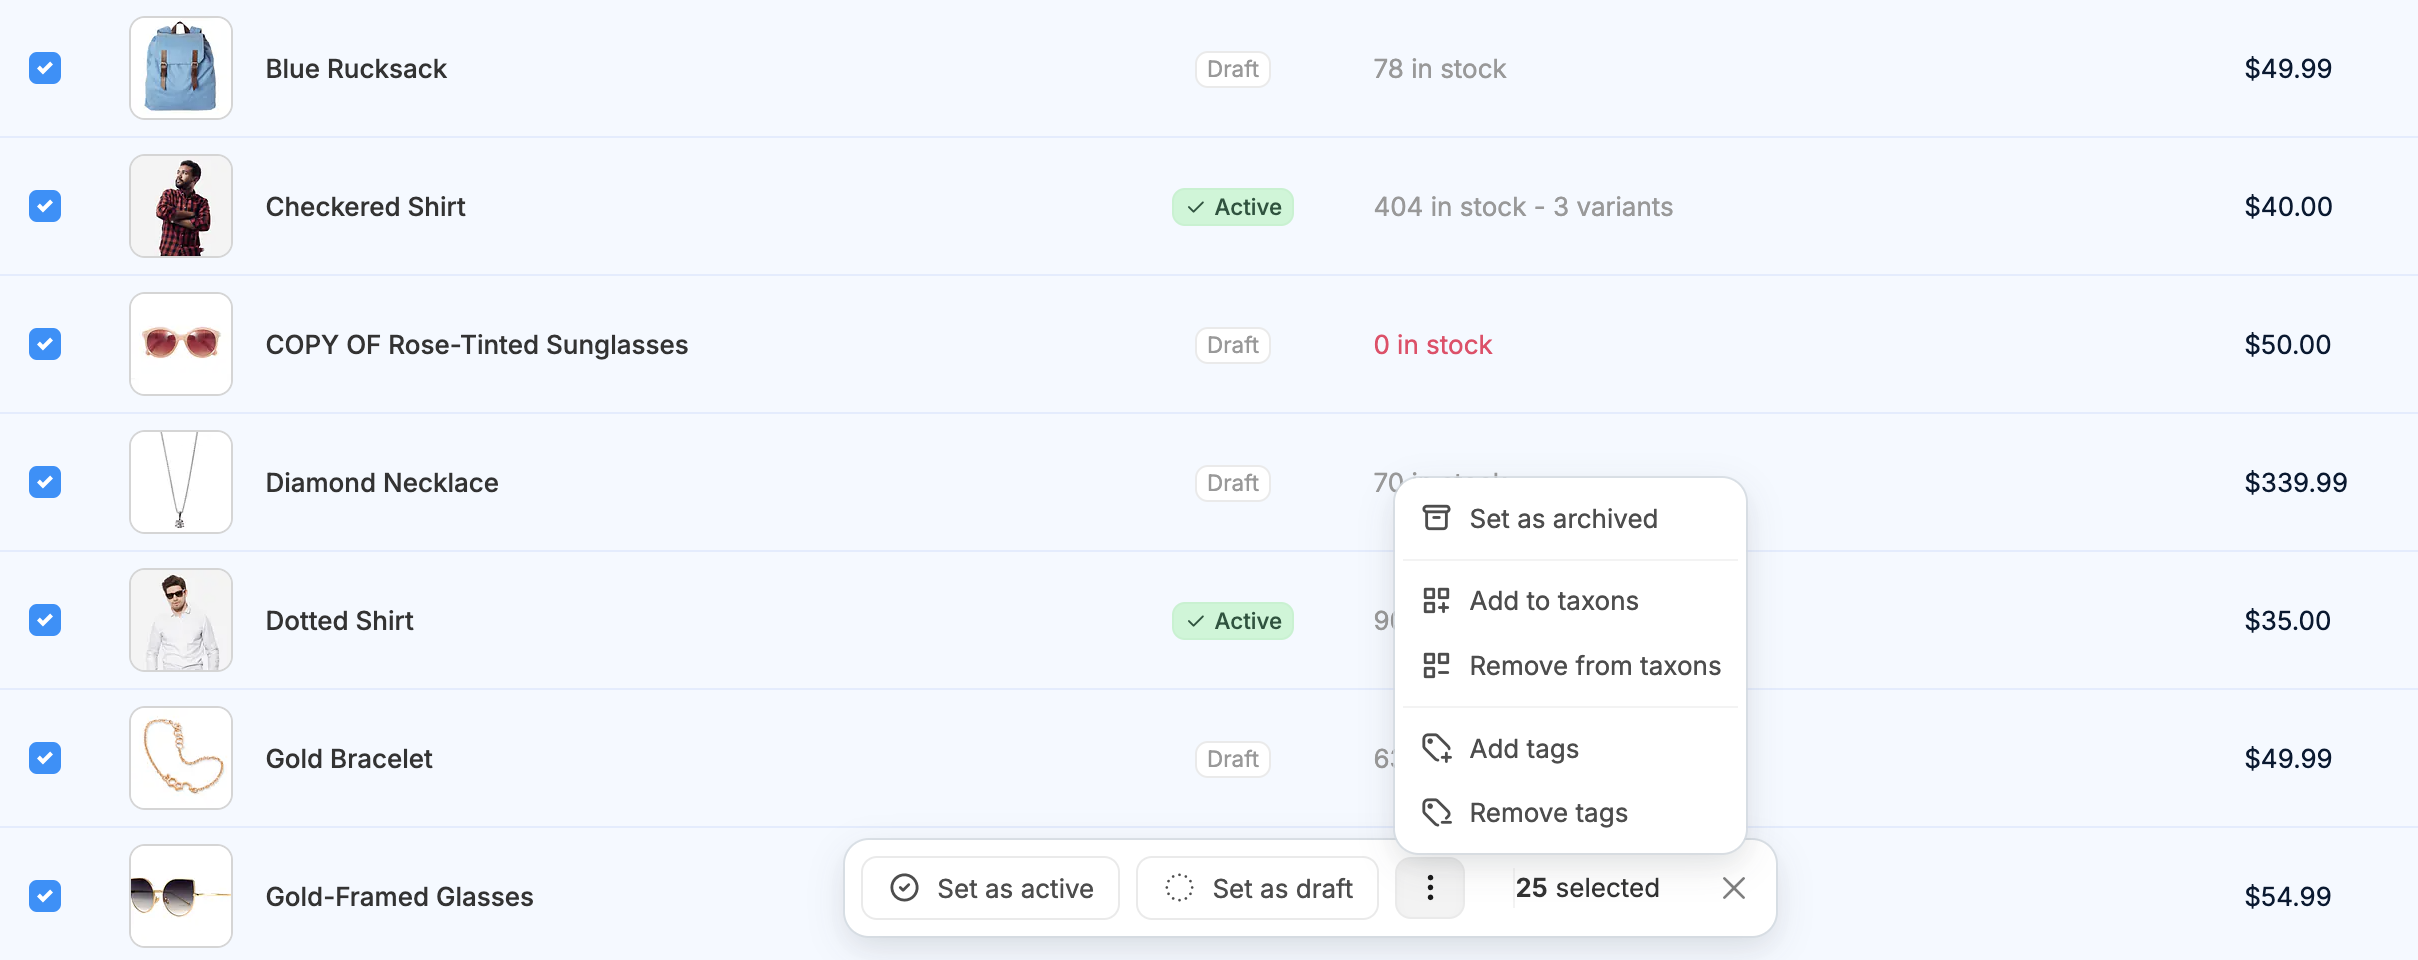The image size is (2418, 960).
Task: Click the Remove from taxons grid-minus icon
Action: coord(1436,665)
